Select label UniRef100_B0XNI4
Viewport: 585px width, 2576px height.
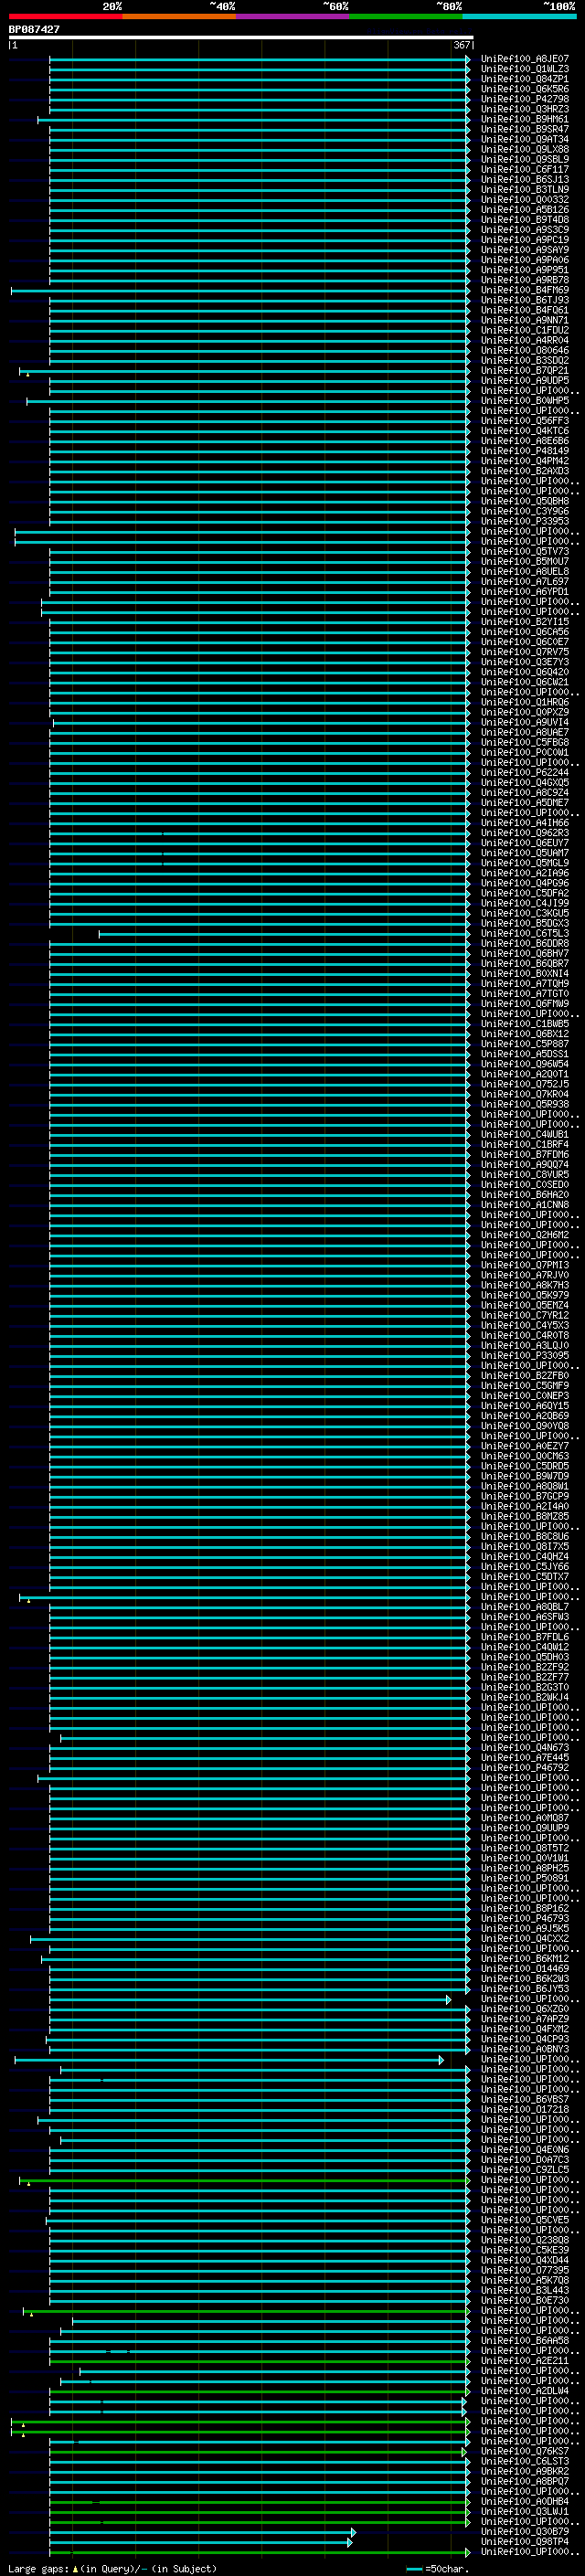pos(525,974)
